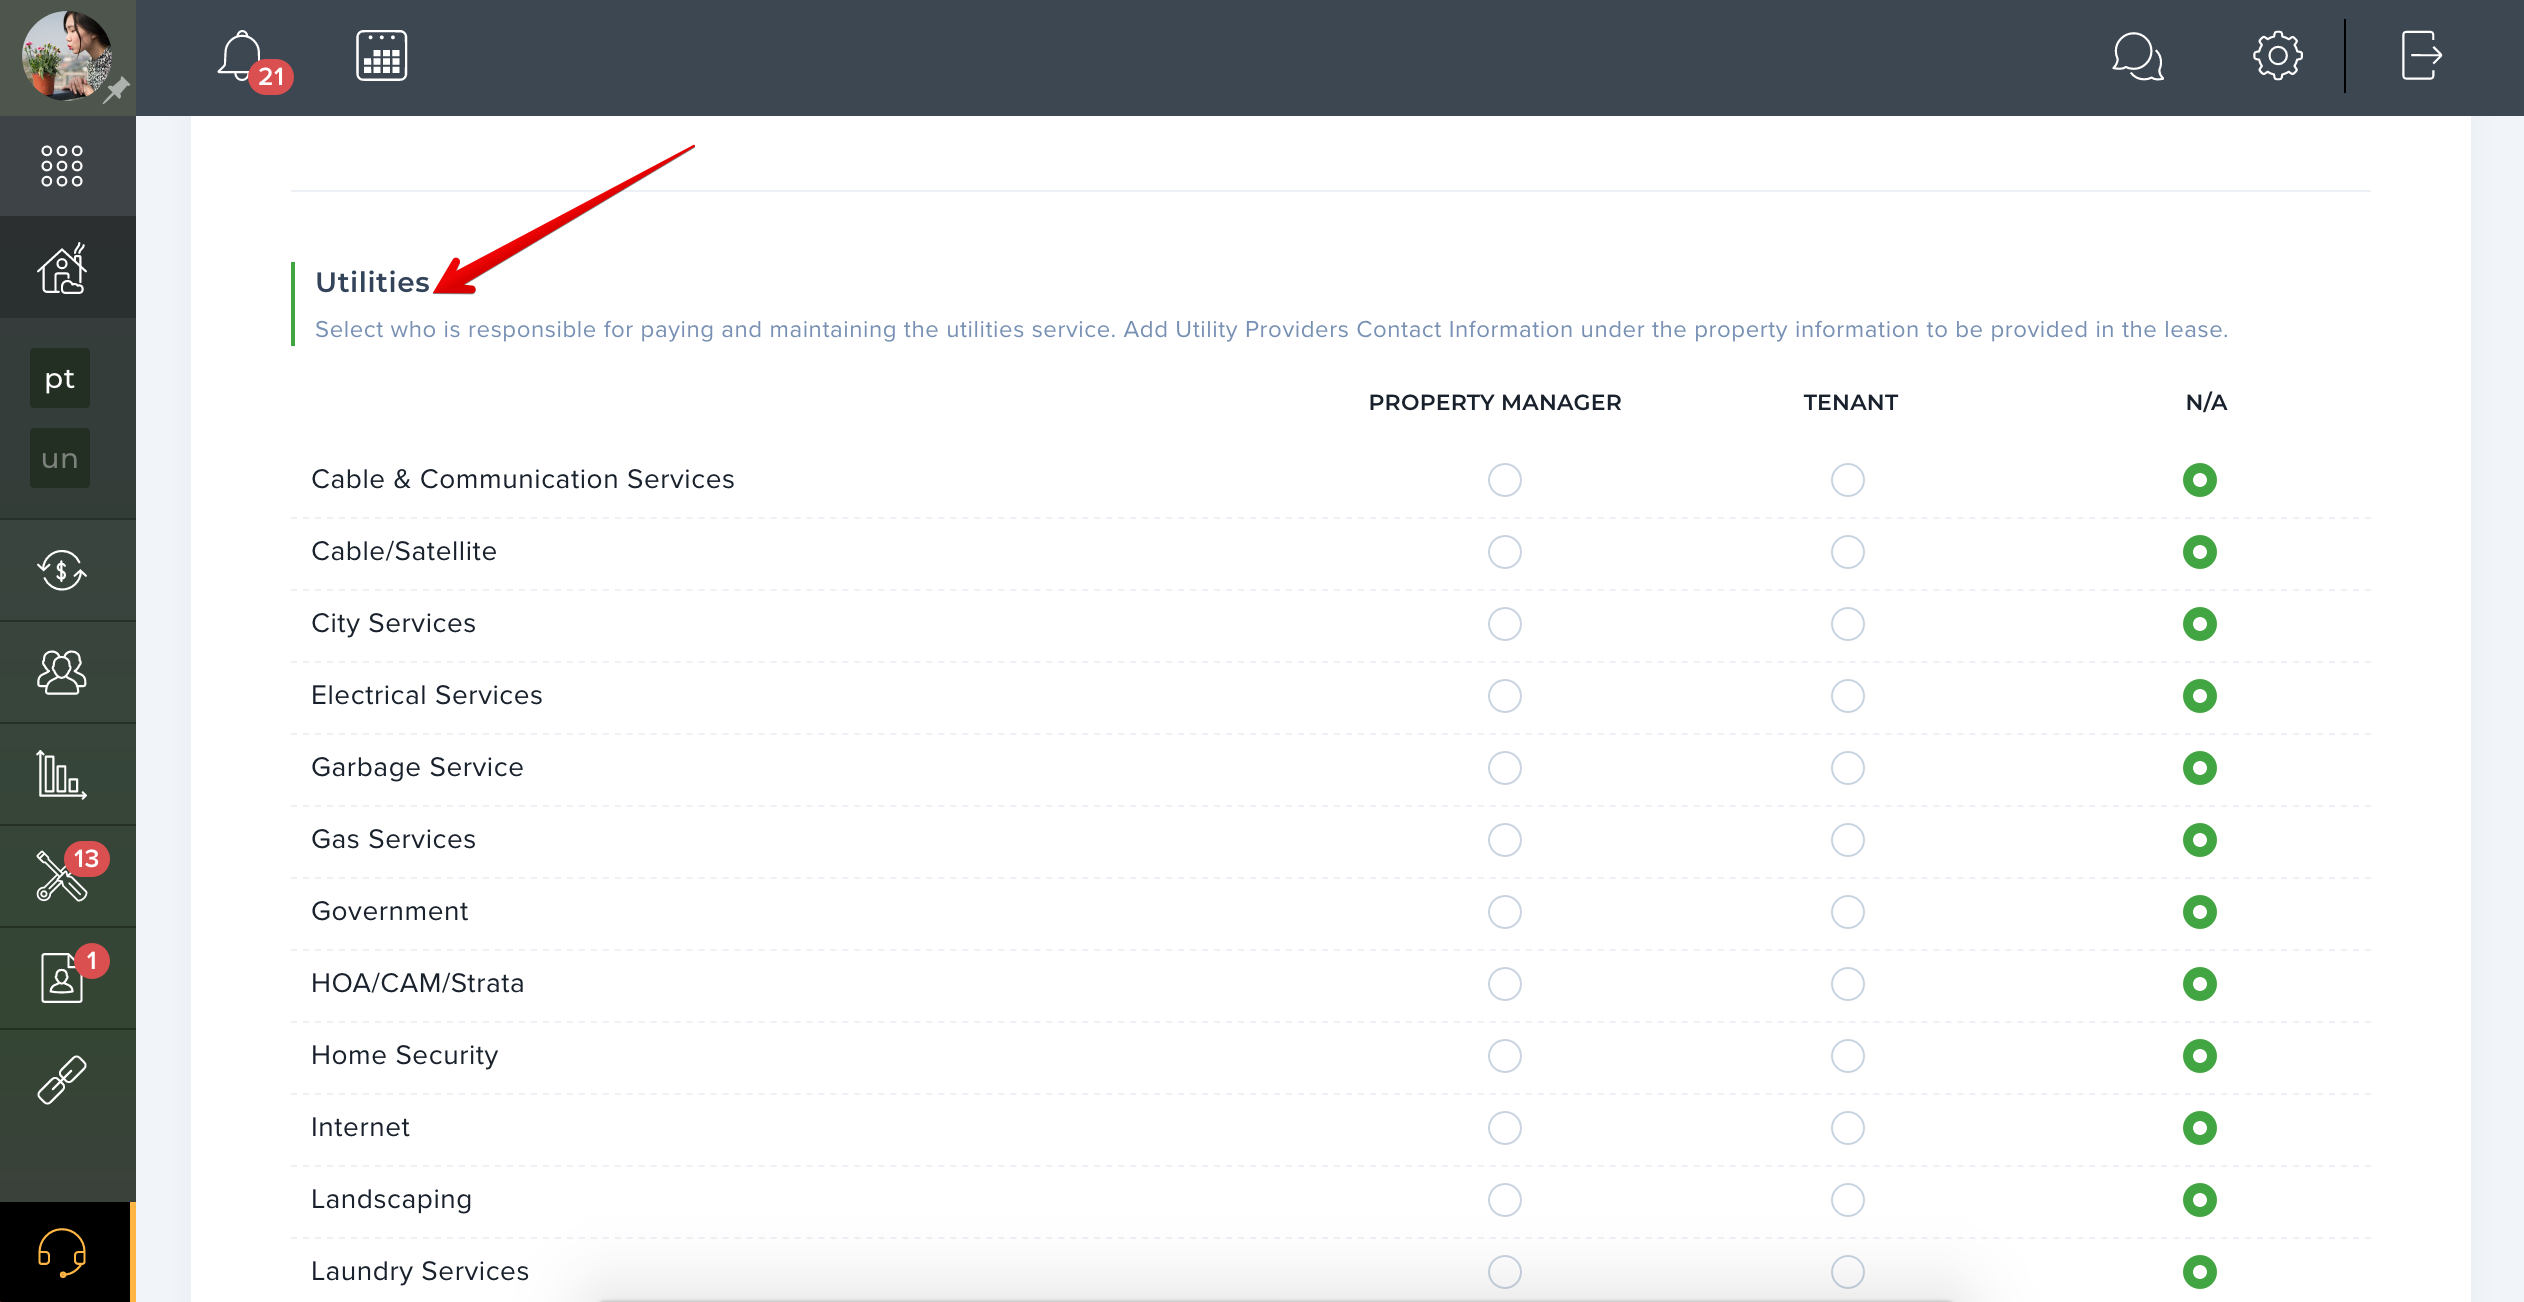
Task: Open maintenance tools icon with 13 badge
Action: click(x=62, y=876)
